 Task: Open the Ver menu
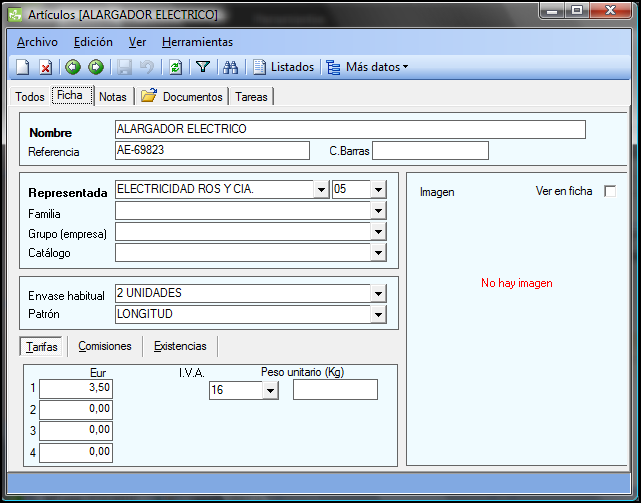(137, 42)
